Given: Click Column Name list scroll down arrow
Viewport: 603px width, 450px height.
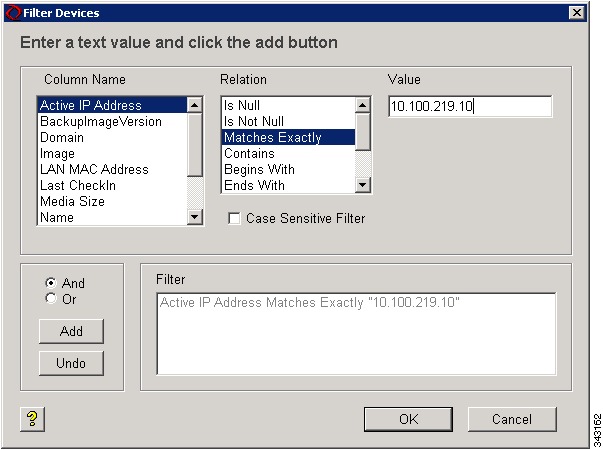Looking at the screenshot, I should point(194,217).
